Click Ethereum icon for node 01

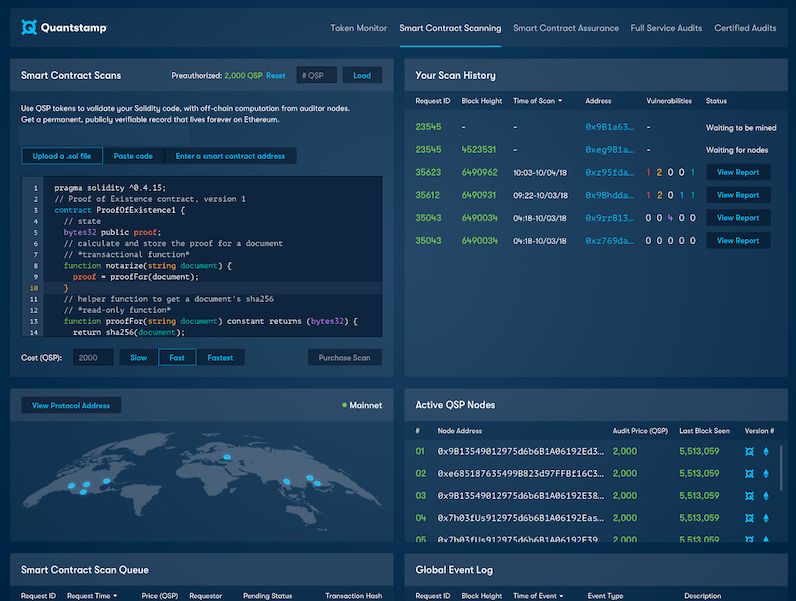[x=766, y=451]
